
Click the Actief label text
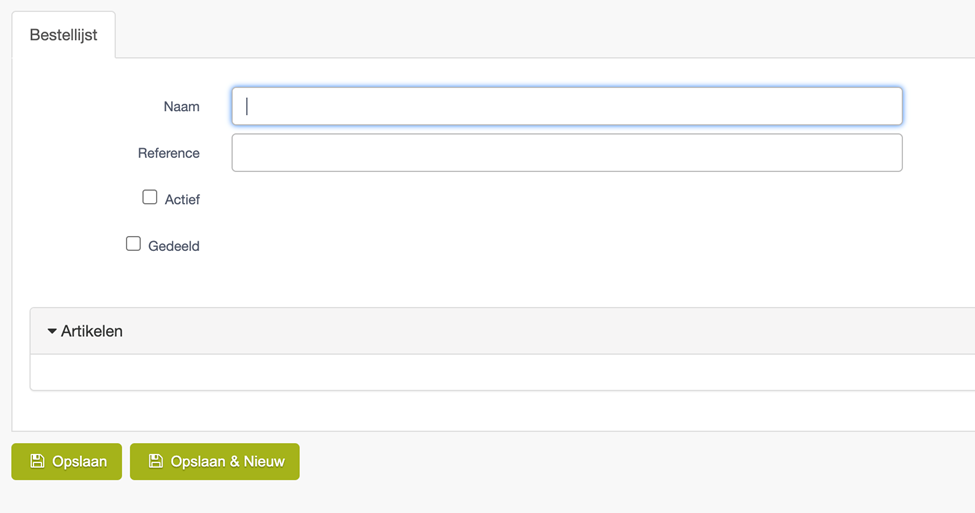point(182,200)
